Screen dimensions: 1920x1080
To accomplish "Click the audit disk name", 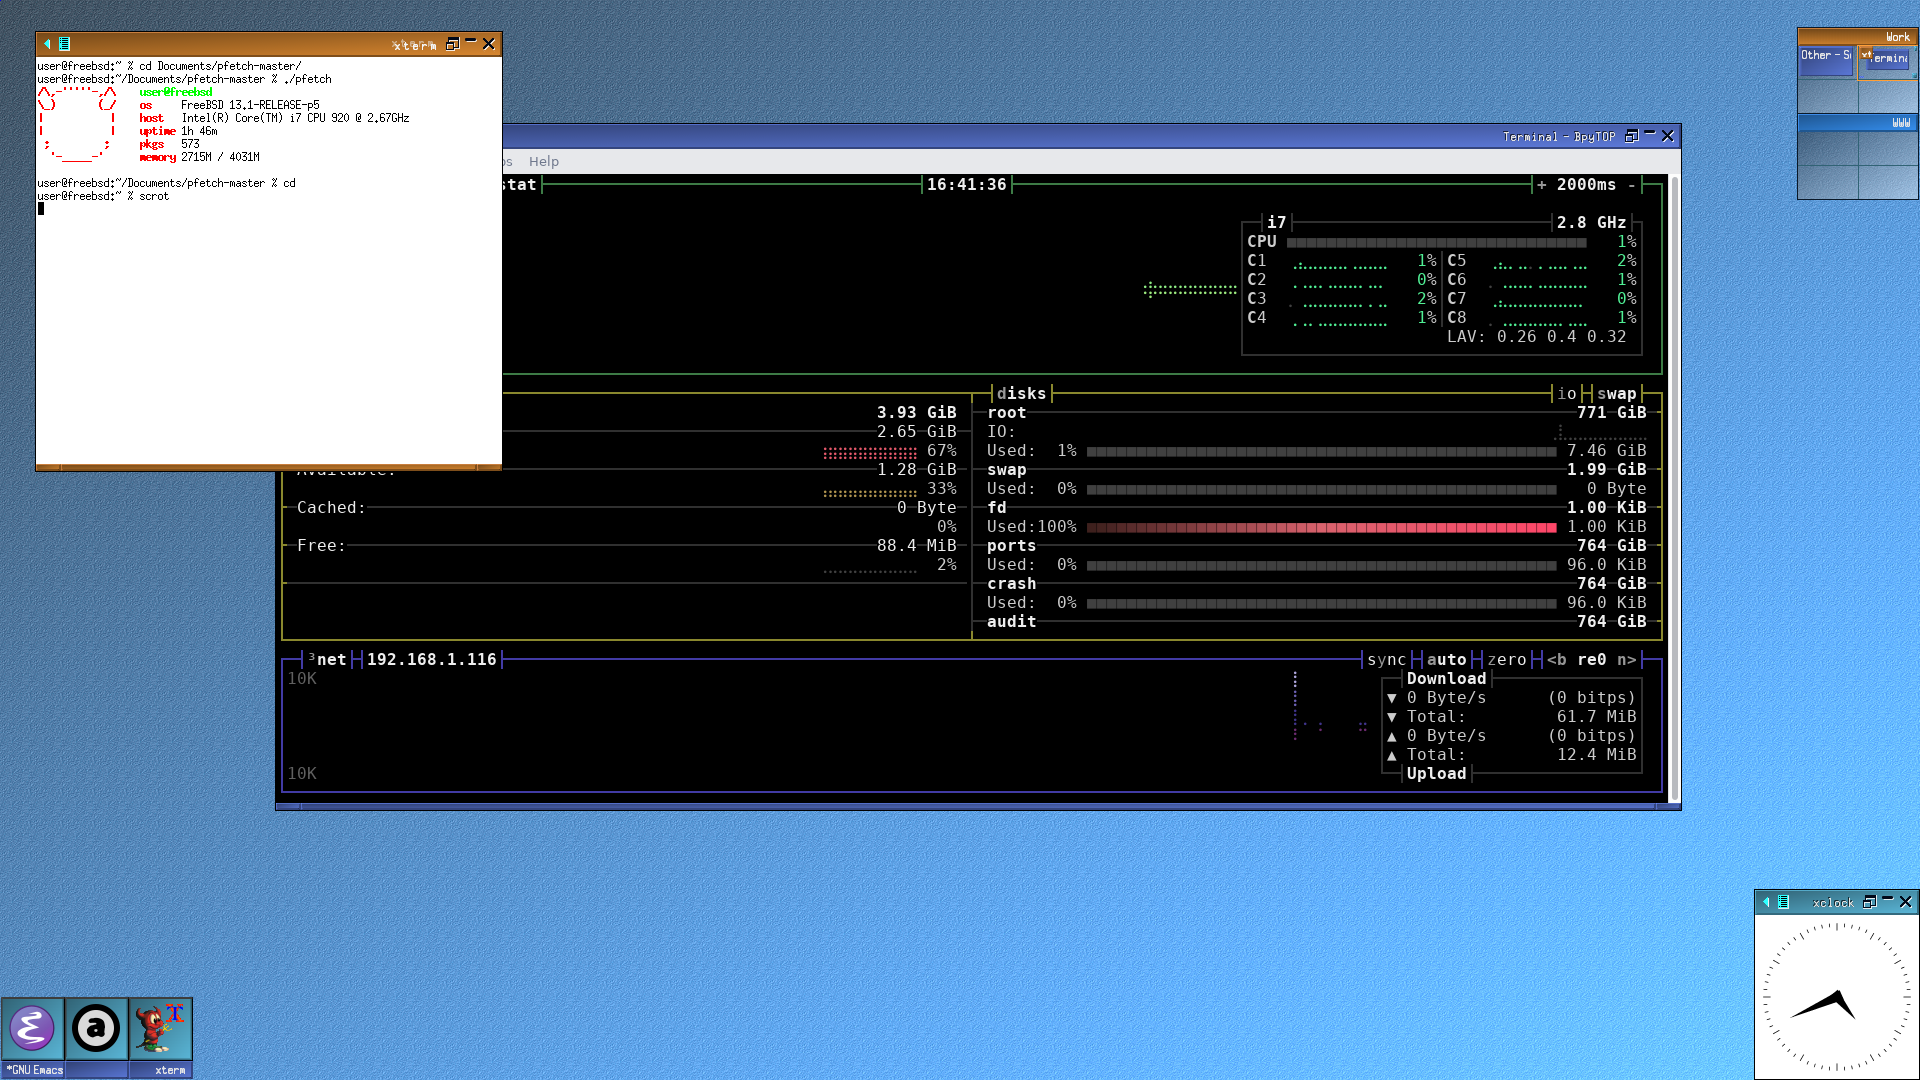I will pos(1011,622).
